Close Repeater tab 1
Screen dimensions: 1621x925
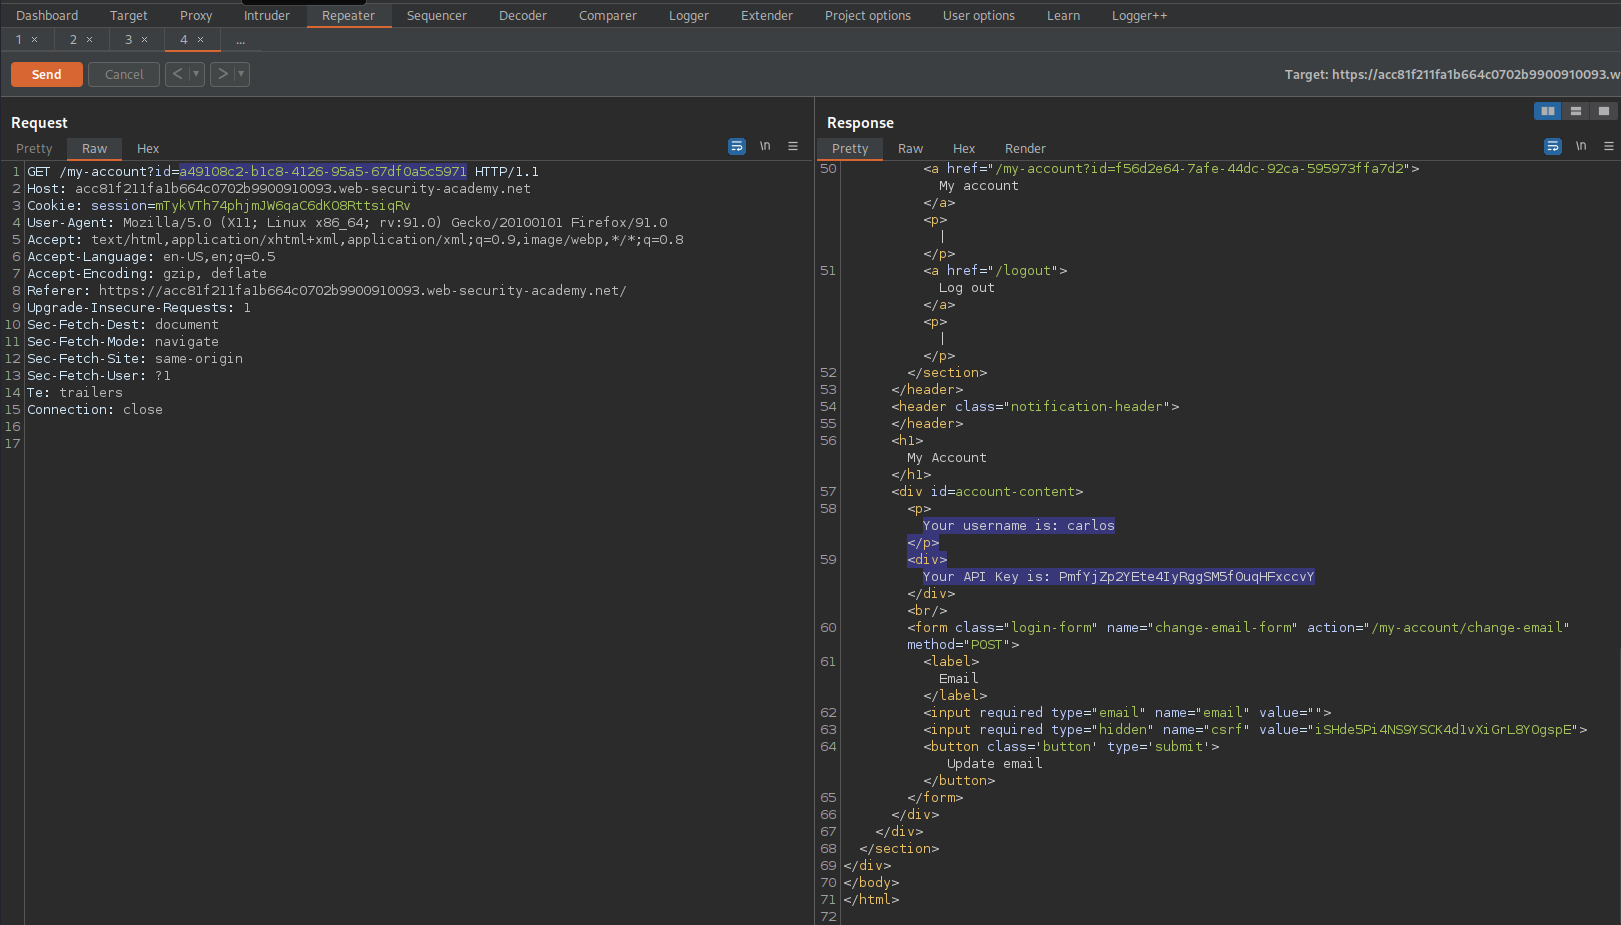coord(34,40)
